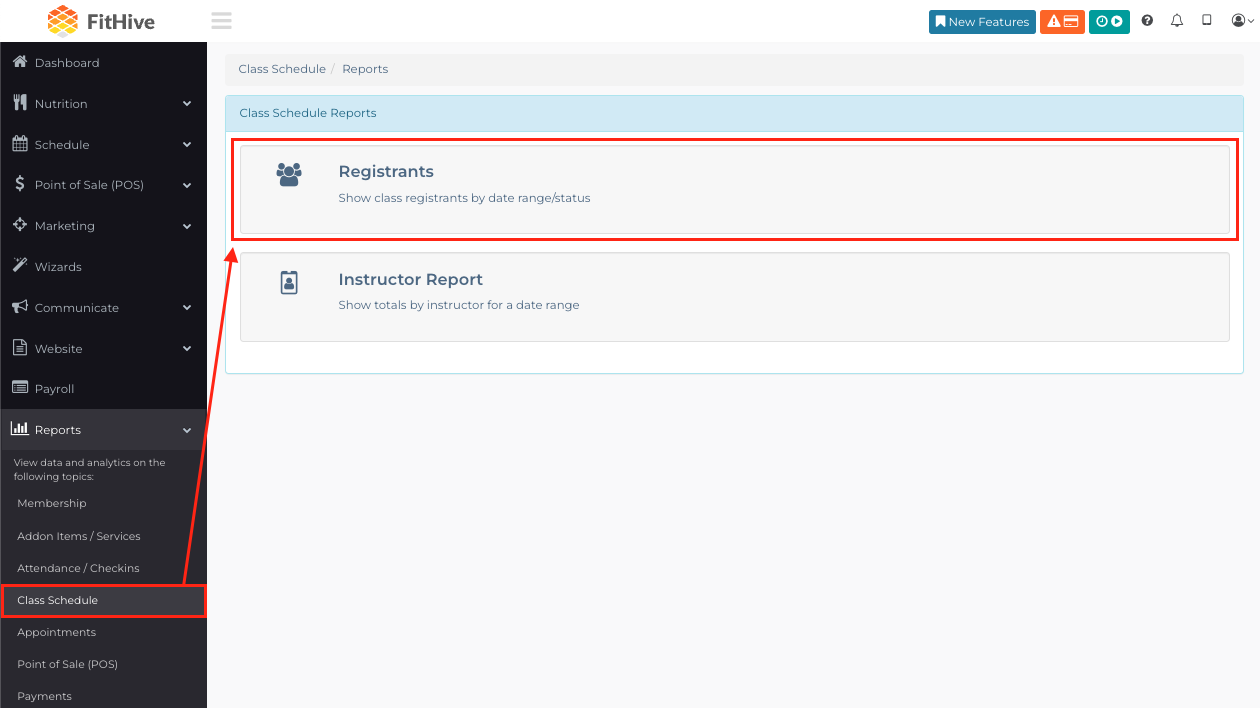Click the Schedule calendar icon
The width and height of the screenshot is (1260, 708).
[x=19, y=144]
